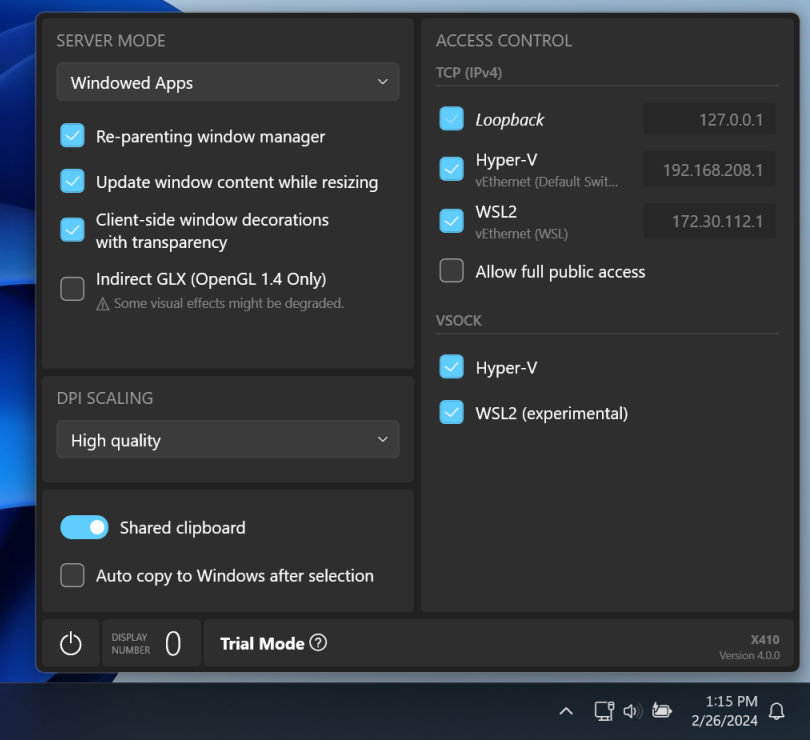This screenshot has width=810, height=740.
Task: Open the Server Mode dropdown
Action: click(x=227, y=83)
